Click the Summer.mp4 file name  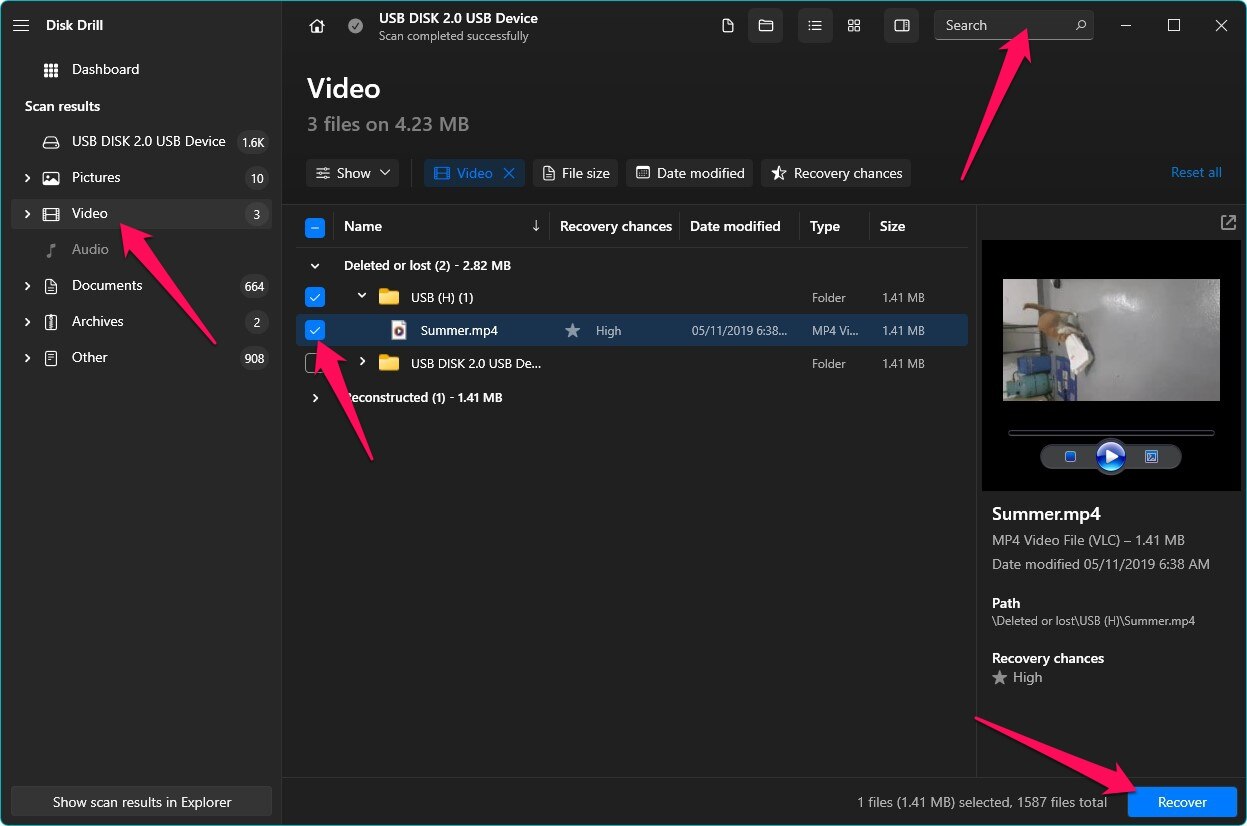459,331
